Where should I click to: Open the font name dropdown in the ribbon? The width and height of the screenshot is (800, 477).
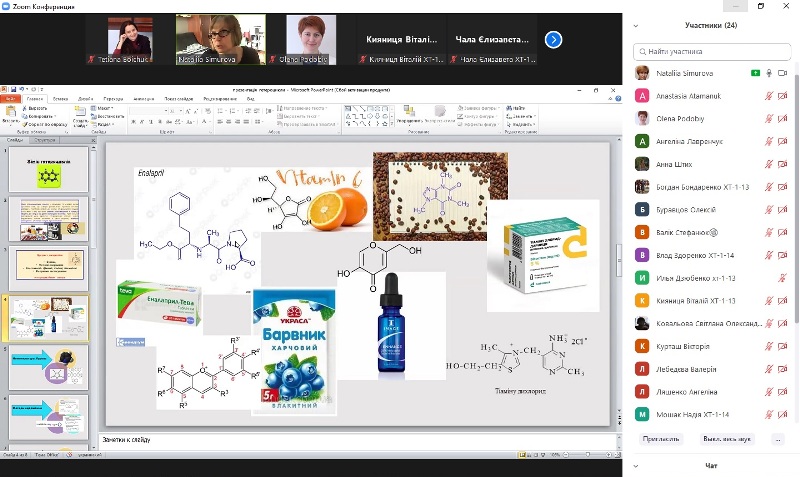point(166,111)
